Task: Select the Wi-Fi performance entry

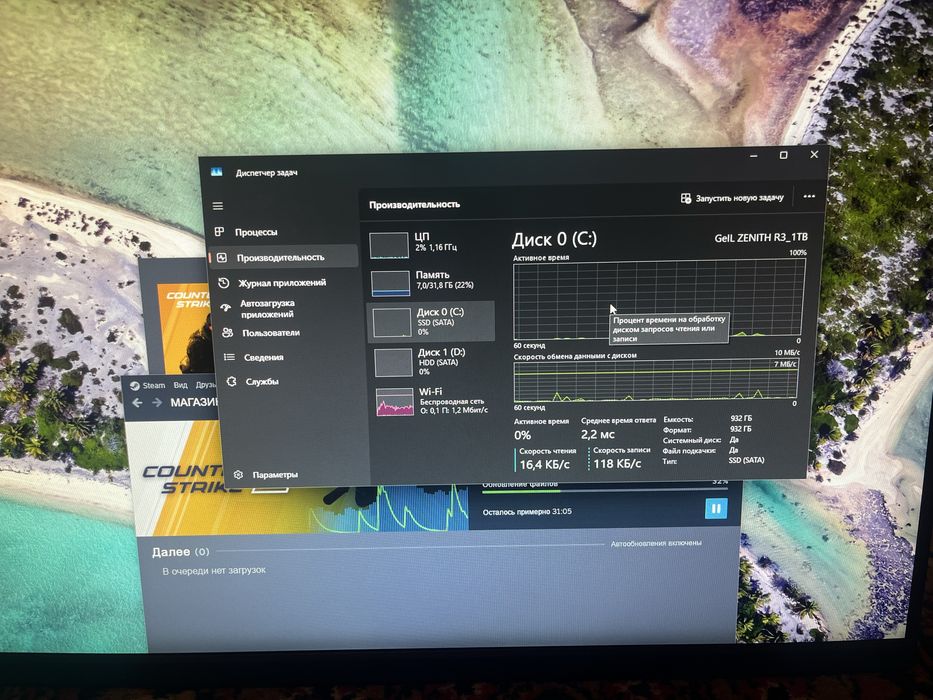Action: tap(434, 401)
